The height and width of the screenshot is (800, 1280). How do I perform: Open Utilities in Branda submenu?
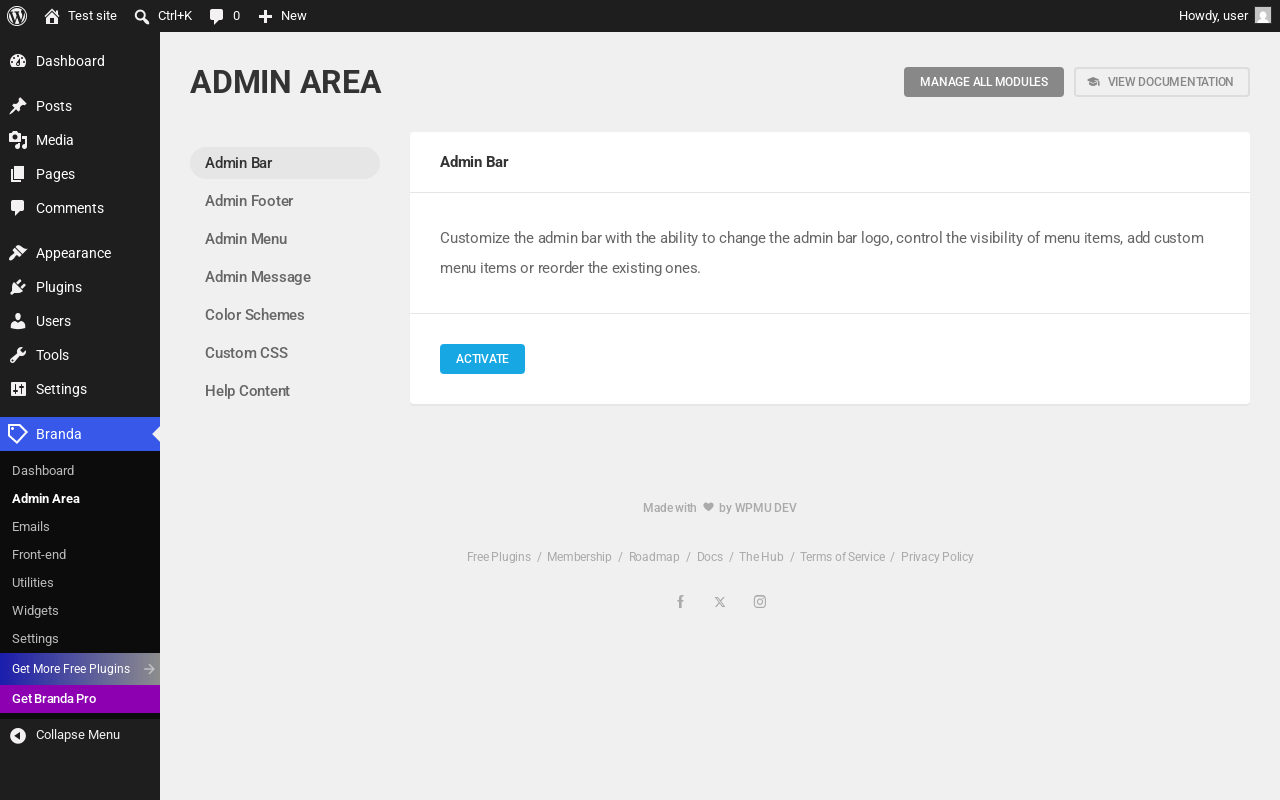80,583
